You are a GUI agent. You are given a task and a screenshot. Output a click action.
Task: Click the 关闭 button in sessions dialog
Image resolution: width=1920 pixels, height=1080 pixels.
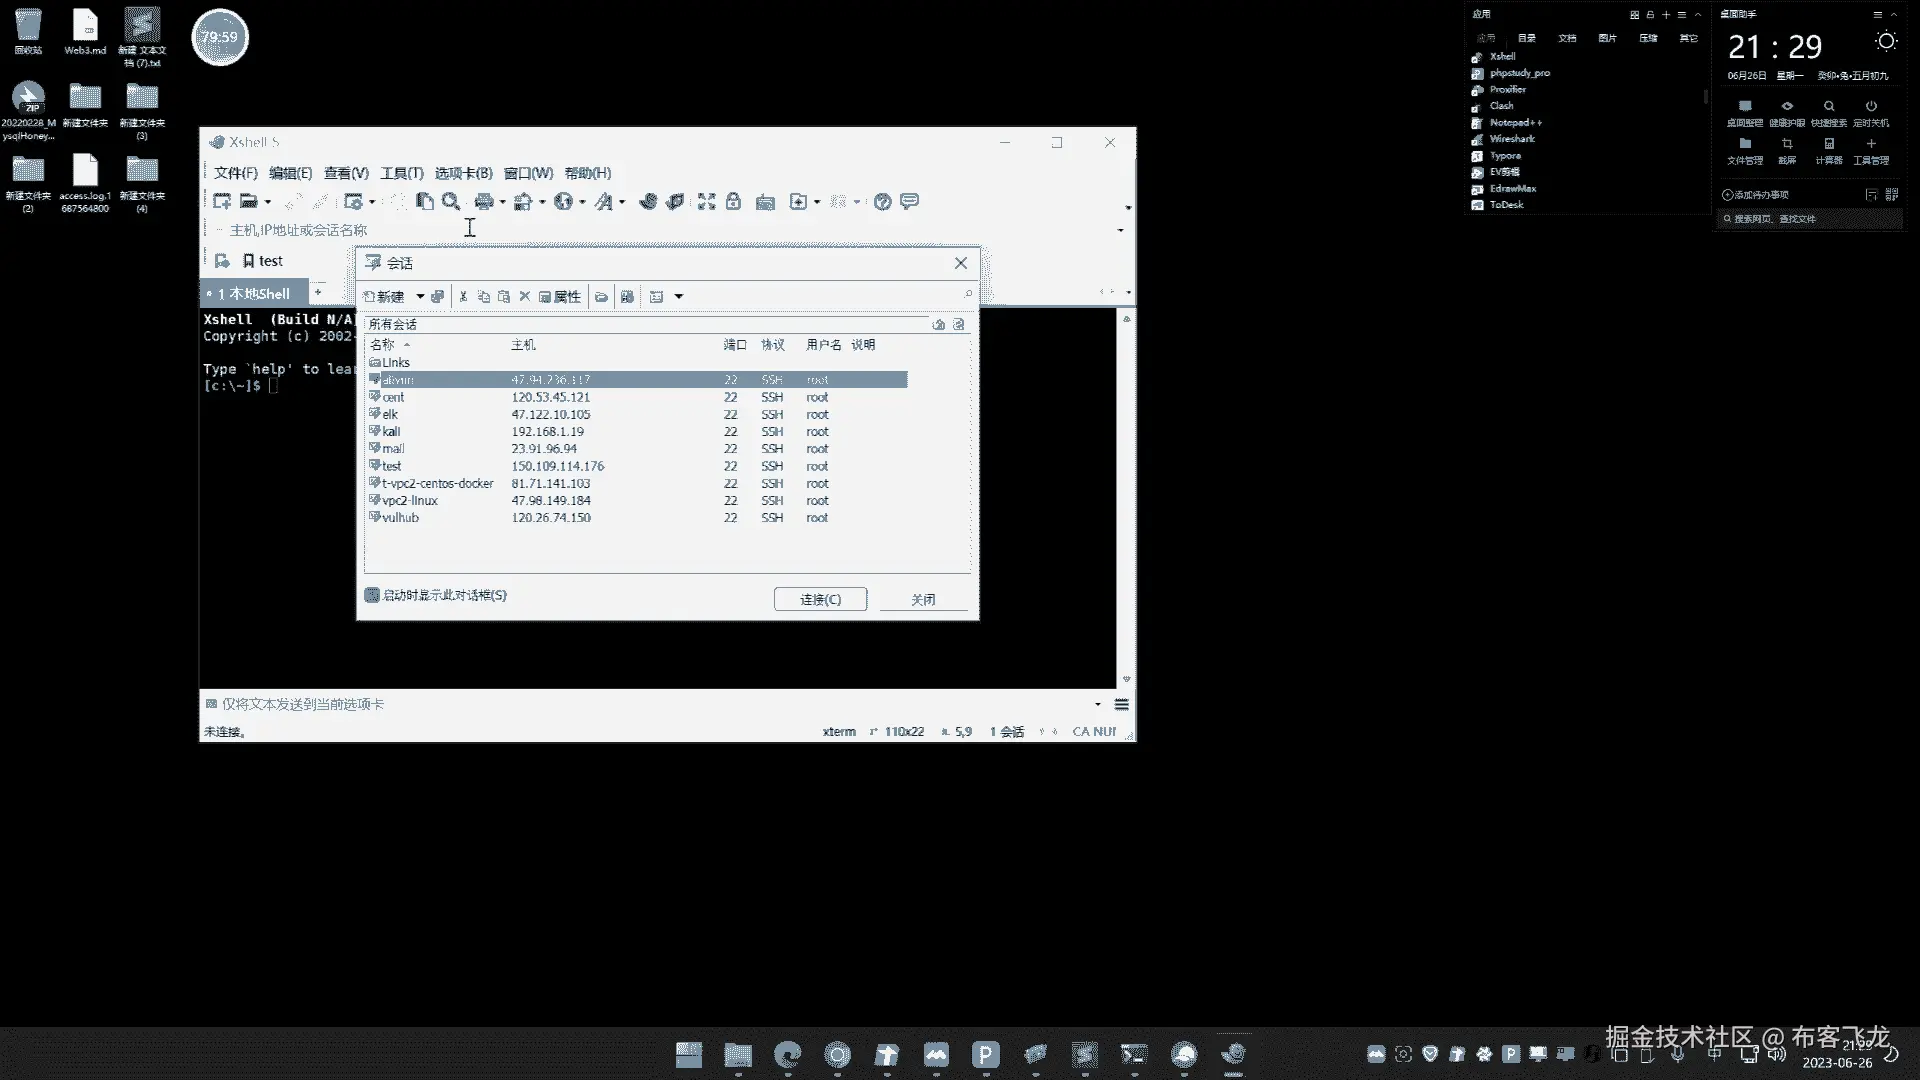pyautogui.click(x=922, y=599)
